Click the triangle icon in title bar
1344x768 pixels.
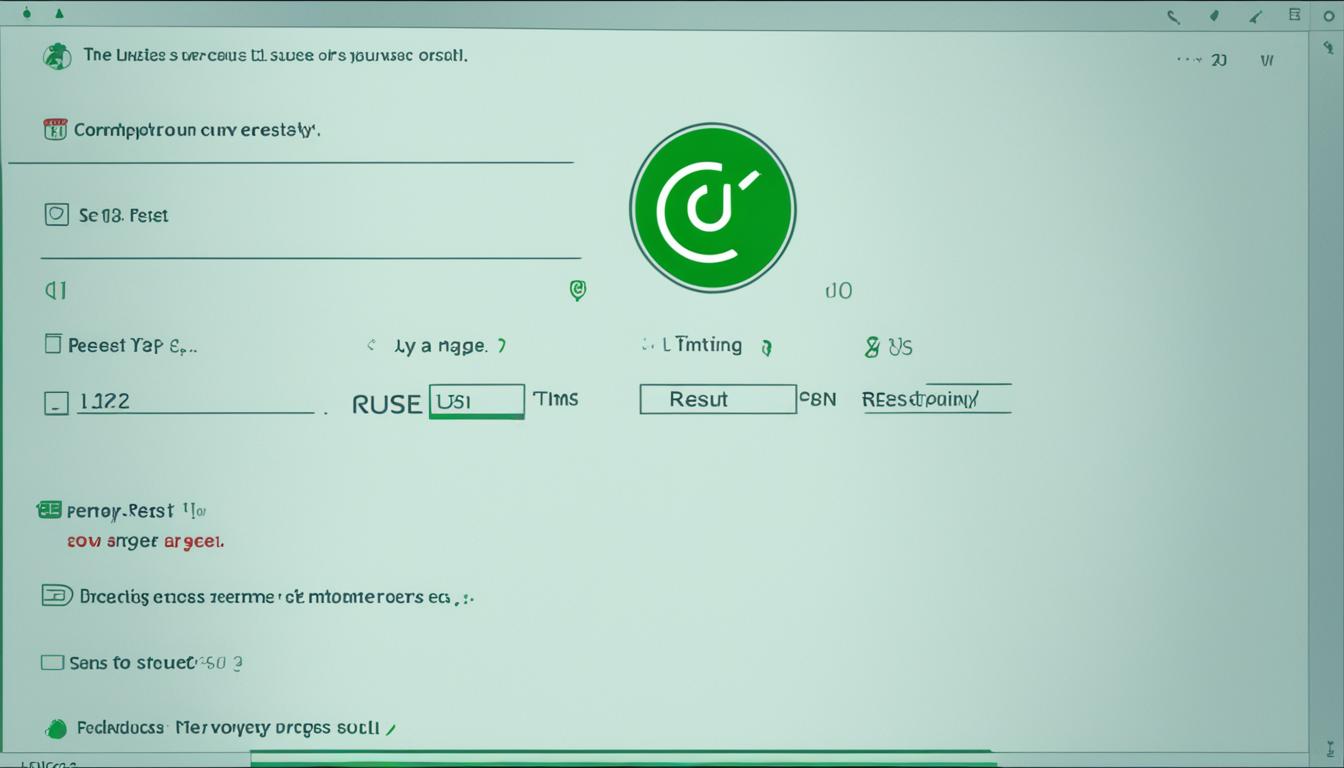pyautogui.click(x=59, y=14)
